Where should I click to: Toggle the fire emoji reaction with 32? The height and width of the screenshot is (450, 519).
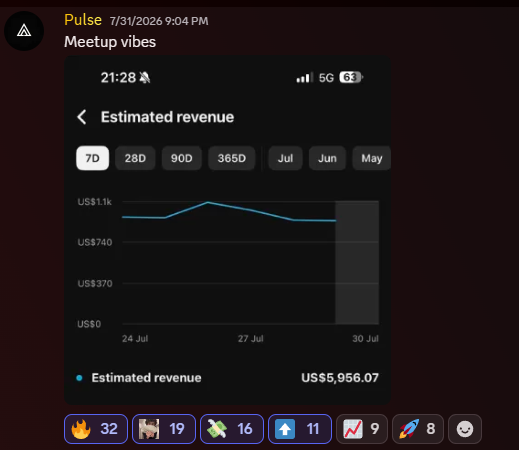click(96, 429)
